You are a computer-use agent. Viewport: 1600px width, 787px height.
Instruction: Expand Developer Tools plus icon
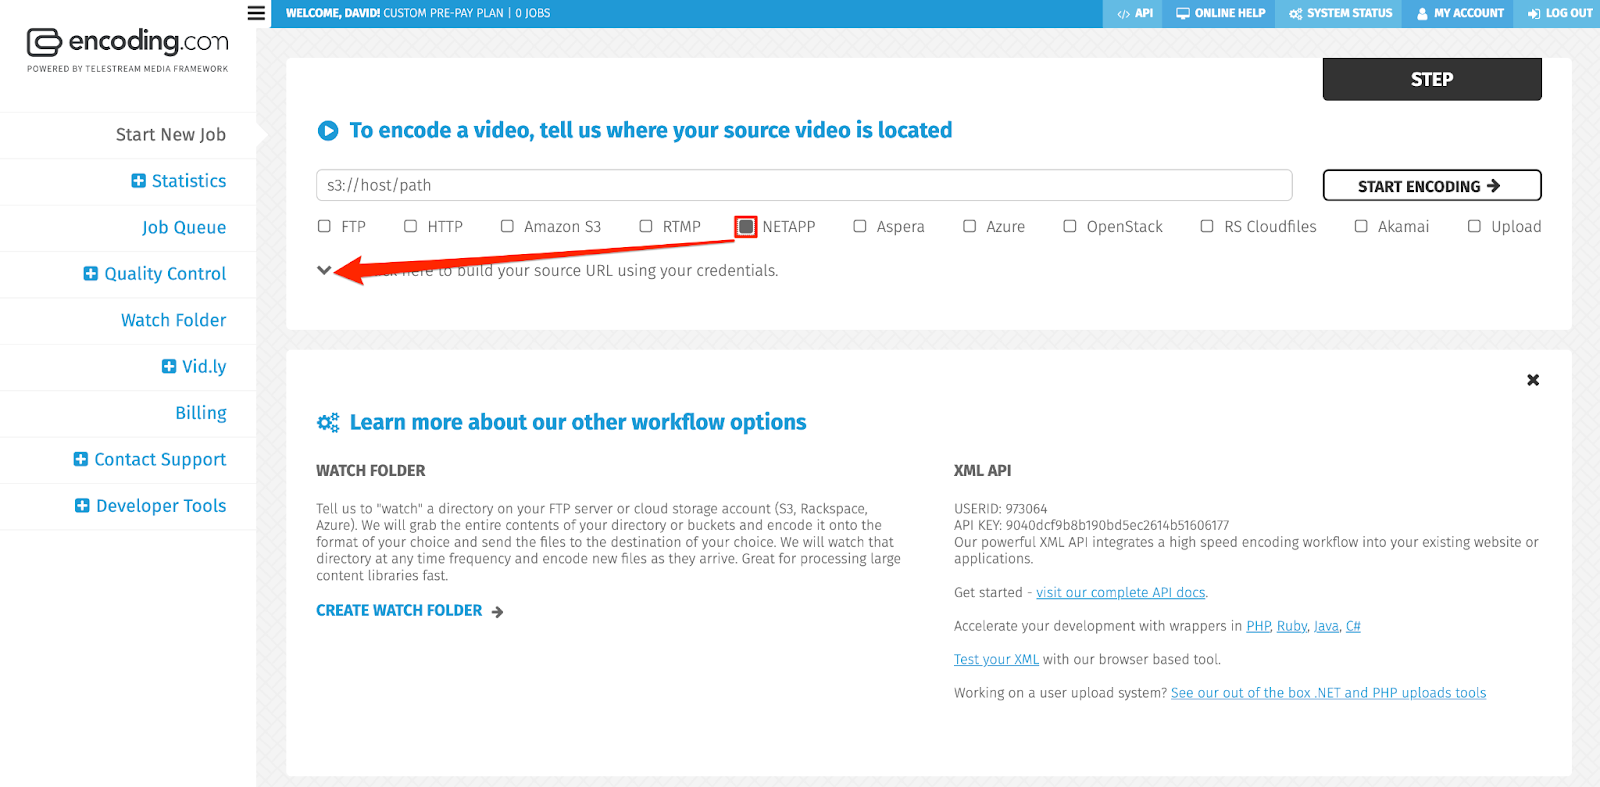click(82, 506)
